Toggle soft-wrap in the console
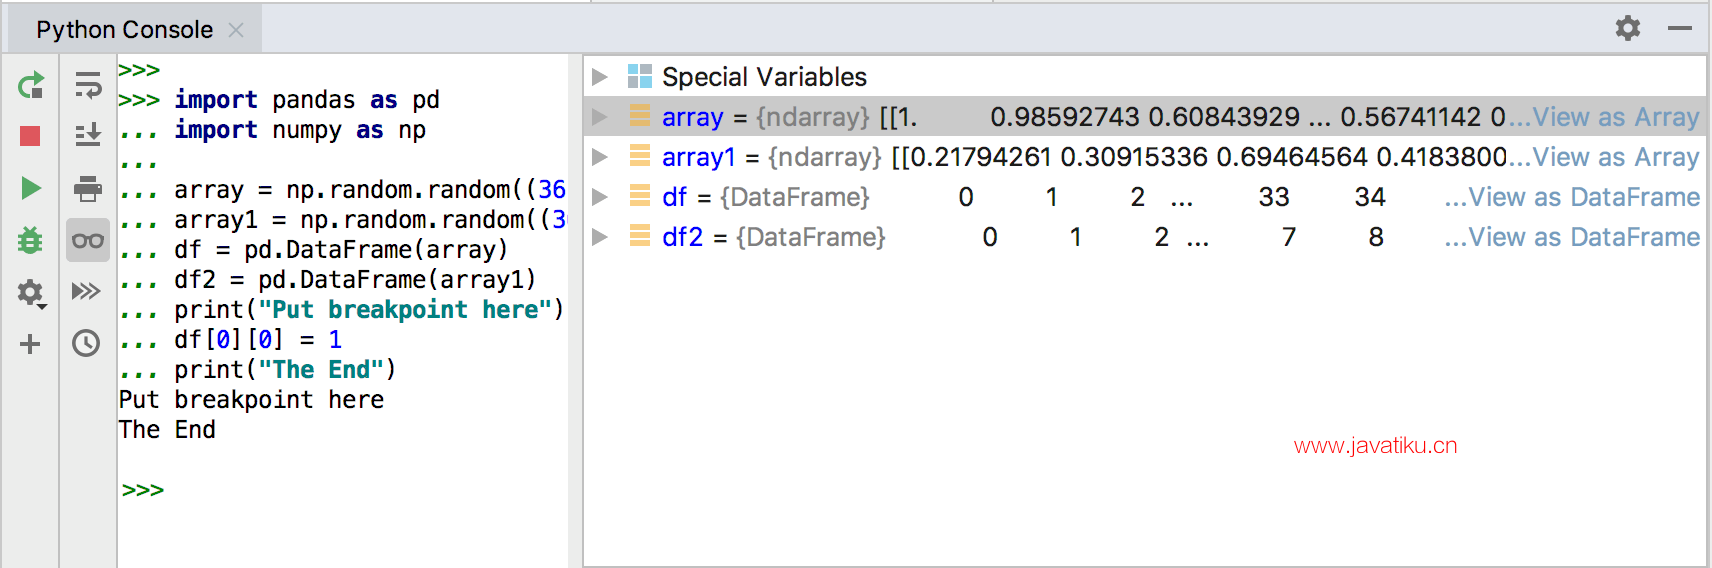Viewport: 1712px width, 568px height. tap(88, 86)
